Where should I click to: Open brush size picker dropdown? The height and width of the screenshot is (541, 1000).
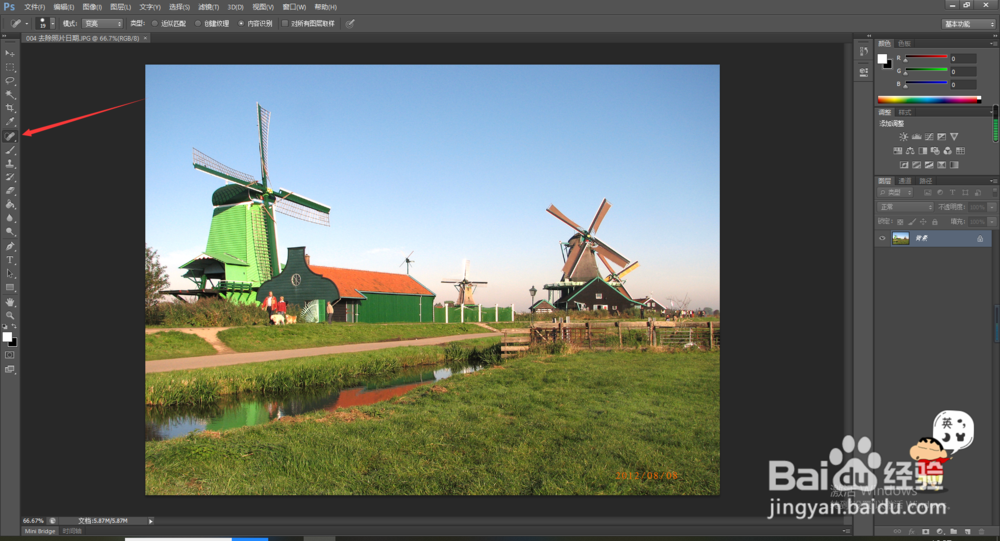[x=52, y=24]
